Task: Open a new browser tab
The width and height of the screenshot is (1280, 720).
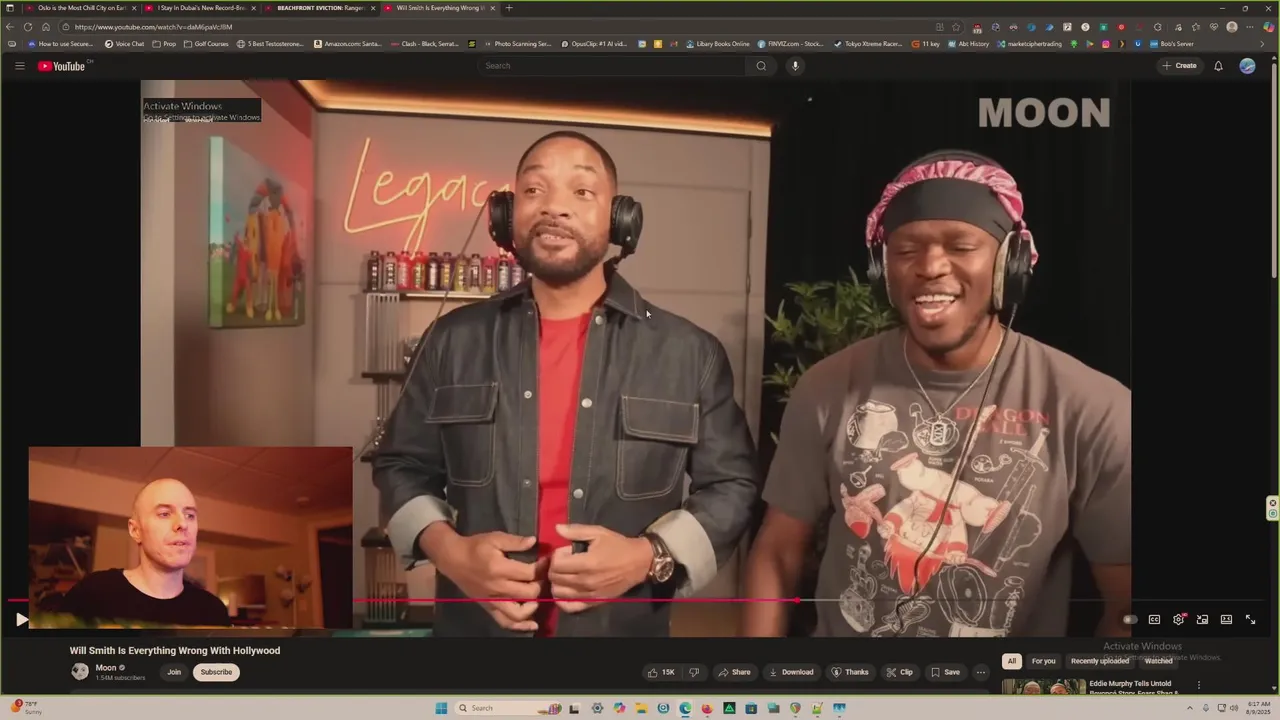Action: point(509,8)
